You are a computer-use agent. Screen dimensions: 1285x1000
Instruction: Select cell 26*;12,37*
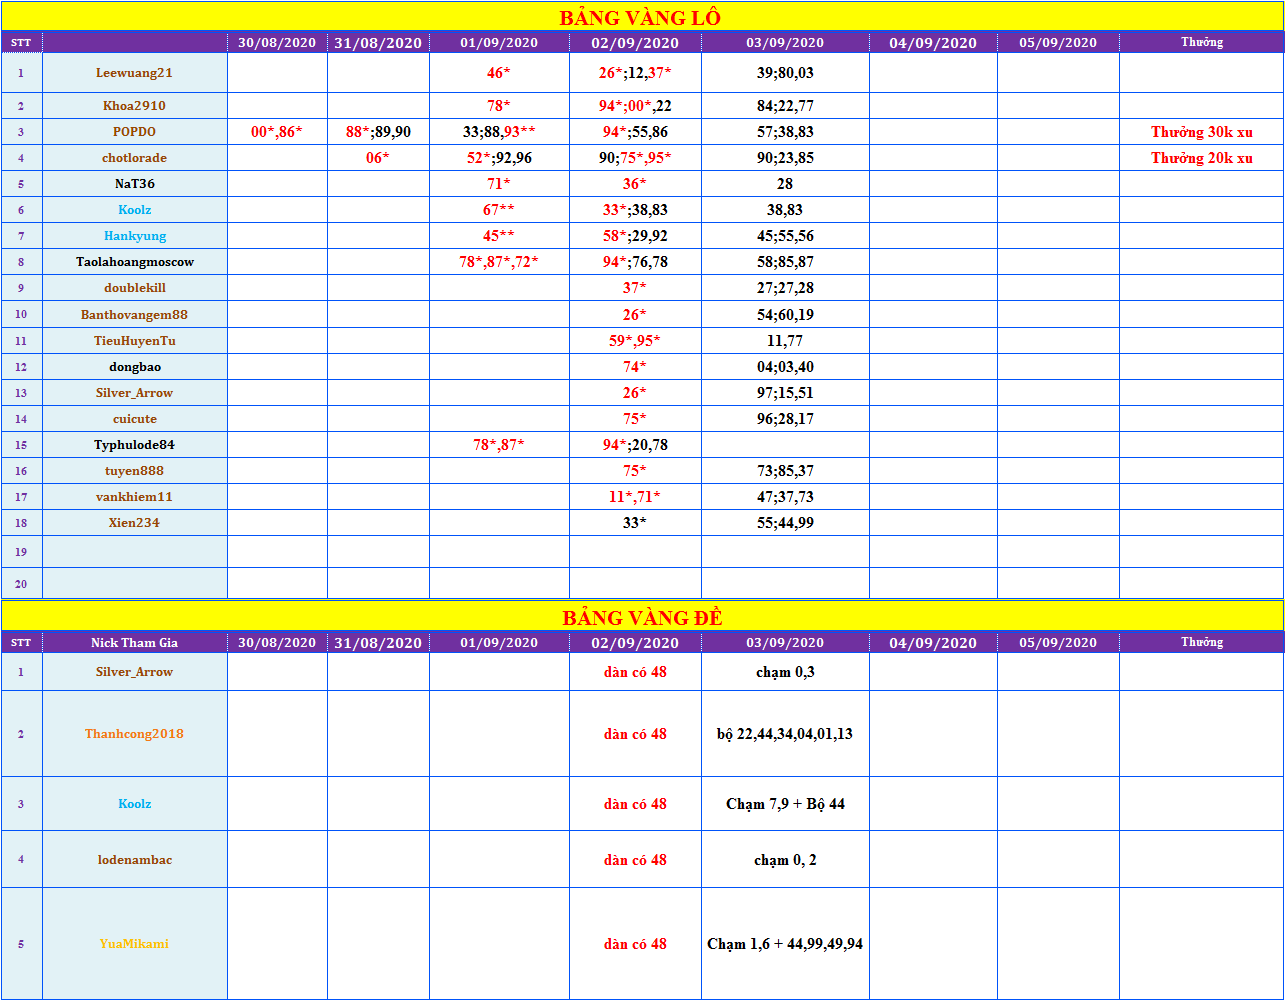pyautogui.click(x=635, y=73)
